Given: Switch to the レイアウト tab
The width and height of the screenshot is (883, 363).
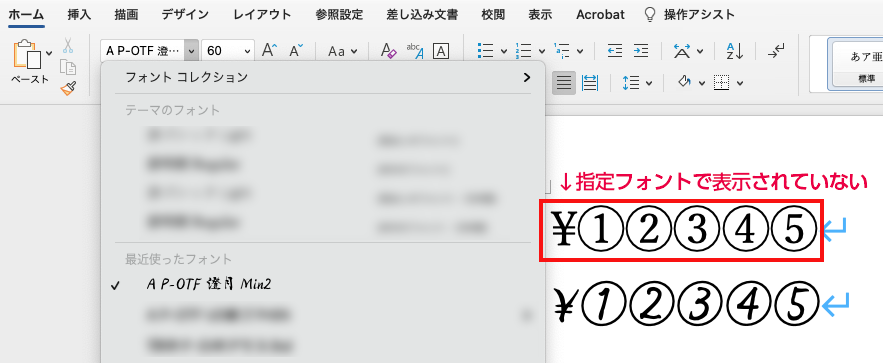Looking at the screenshot, I should tap(262, 15).
